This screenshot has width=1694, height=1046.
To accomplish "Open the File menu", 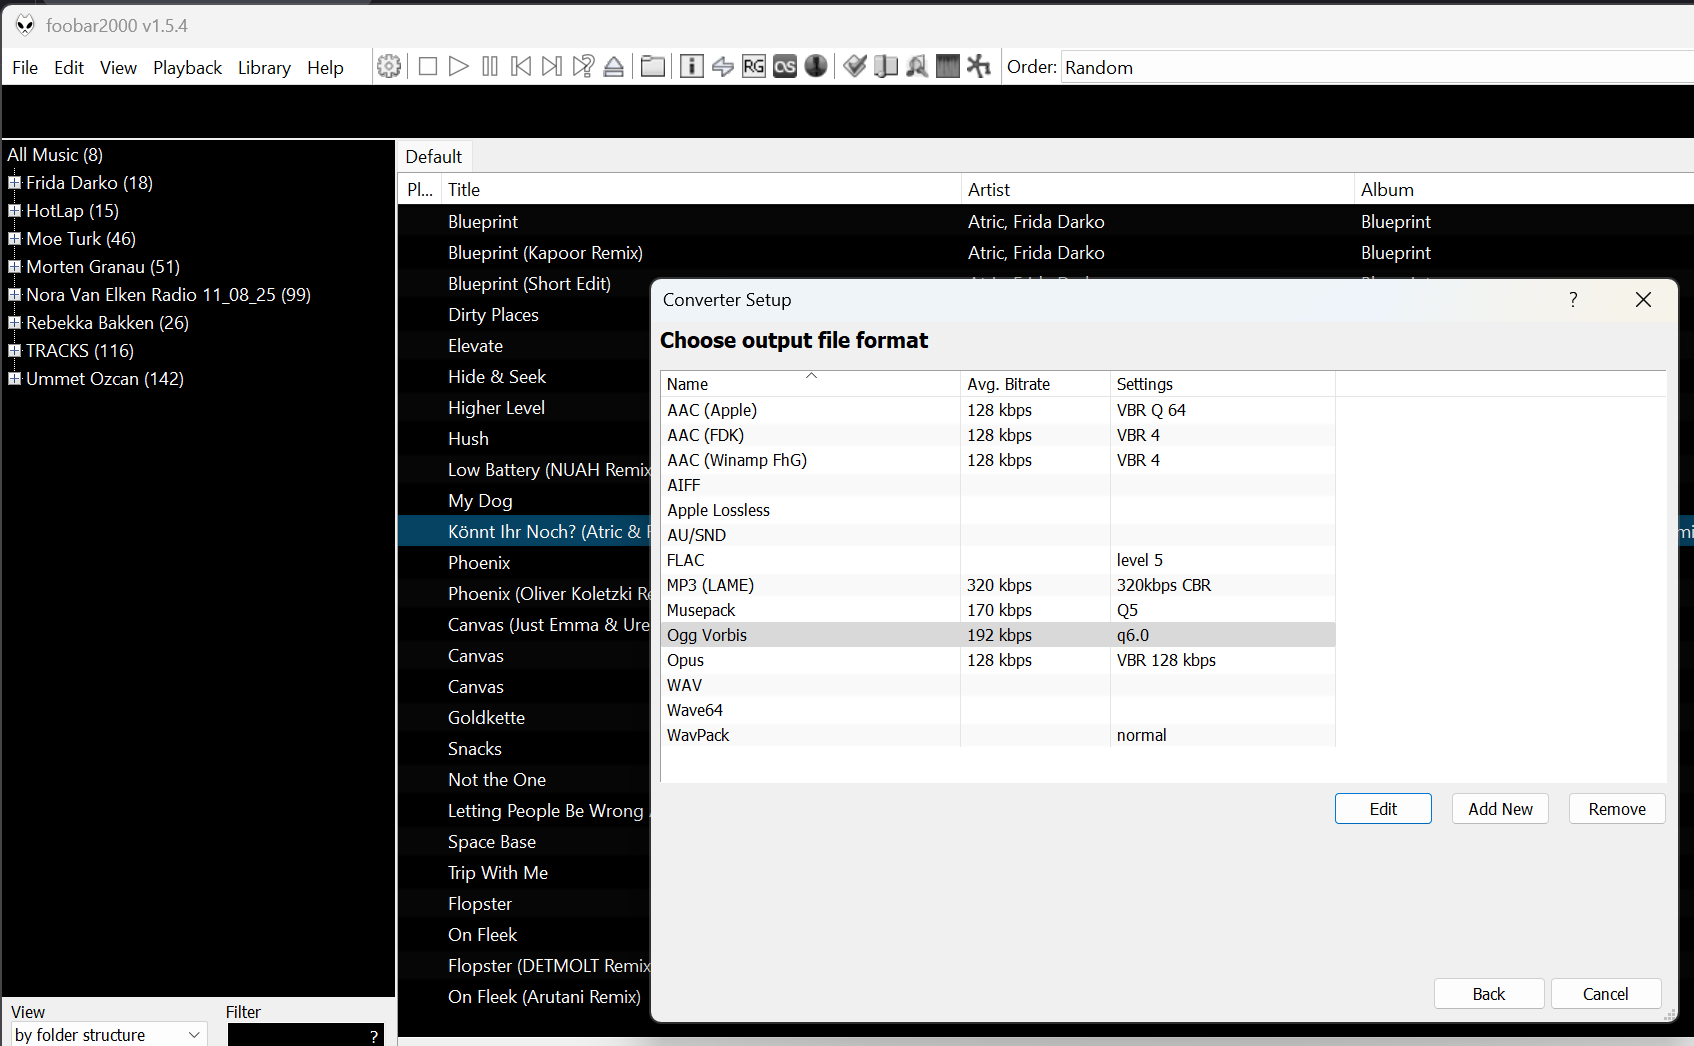I will [25, 67].
